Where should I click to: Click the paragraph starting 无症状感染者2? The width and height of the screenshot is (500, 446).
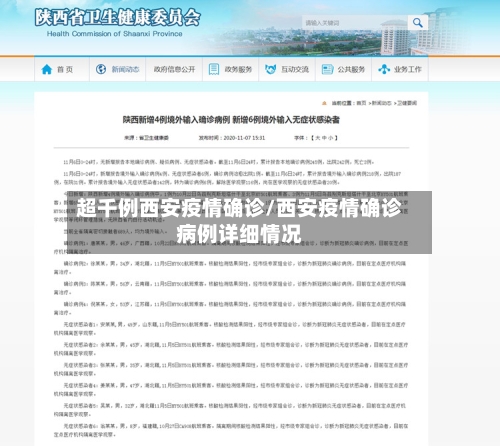click(231, 349)
